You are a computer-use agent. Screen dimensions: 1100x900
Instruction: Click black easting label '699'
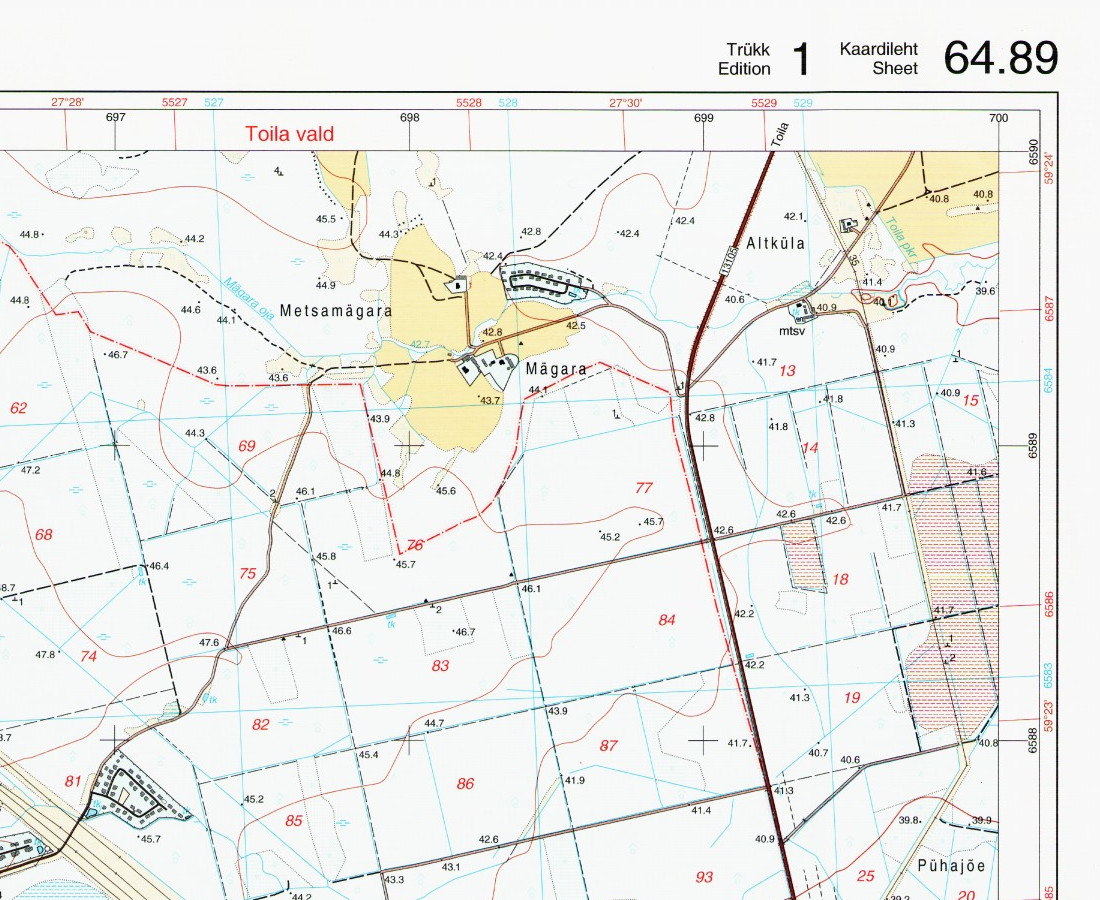pyautogui.click(x=704, y=117)
